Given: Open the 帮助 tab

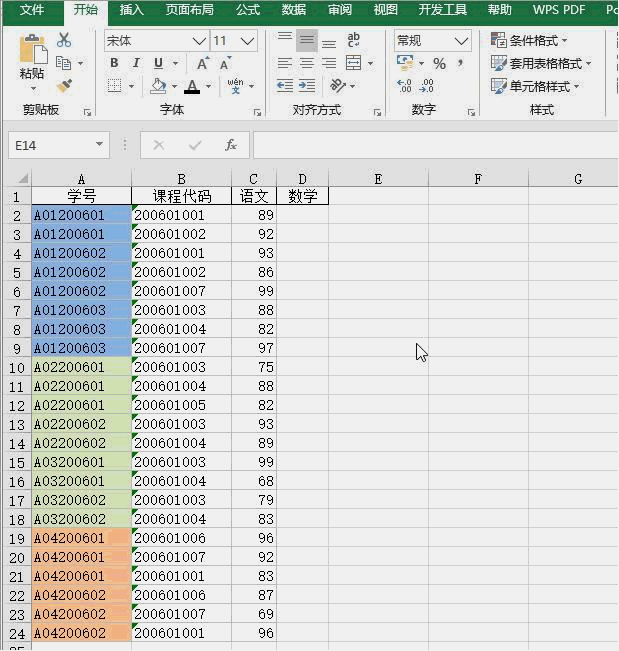Looking at the screenshot, I should [x=500, y=9].
